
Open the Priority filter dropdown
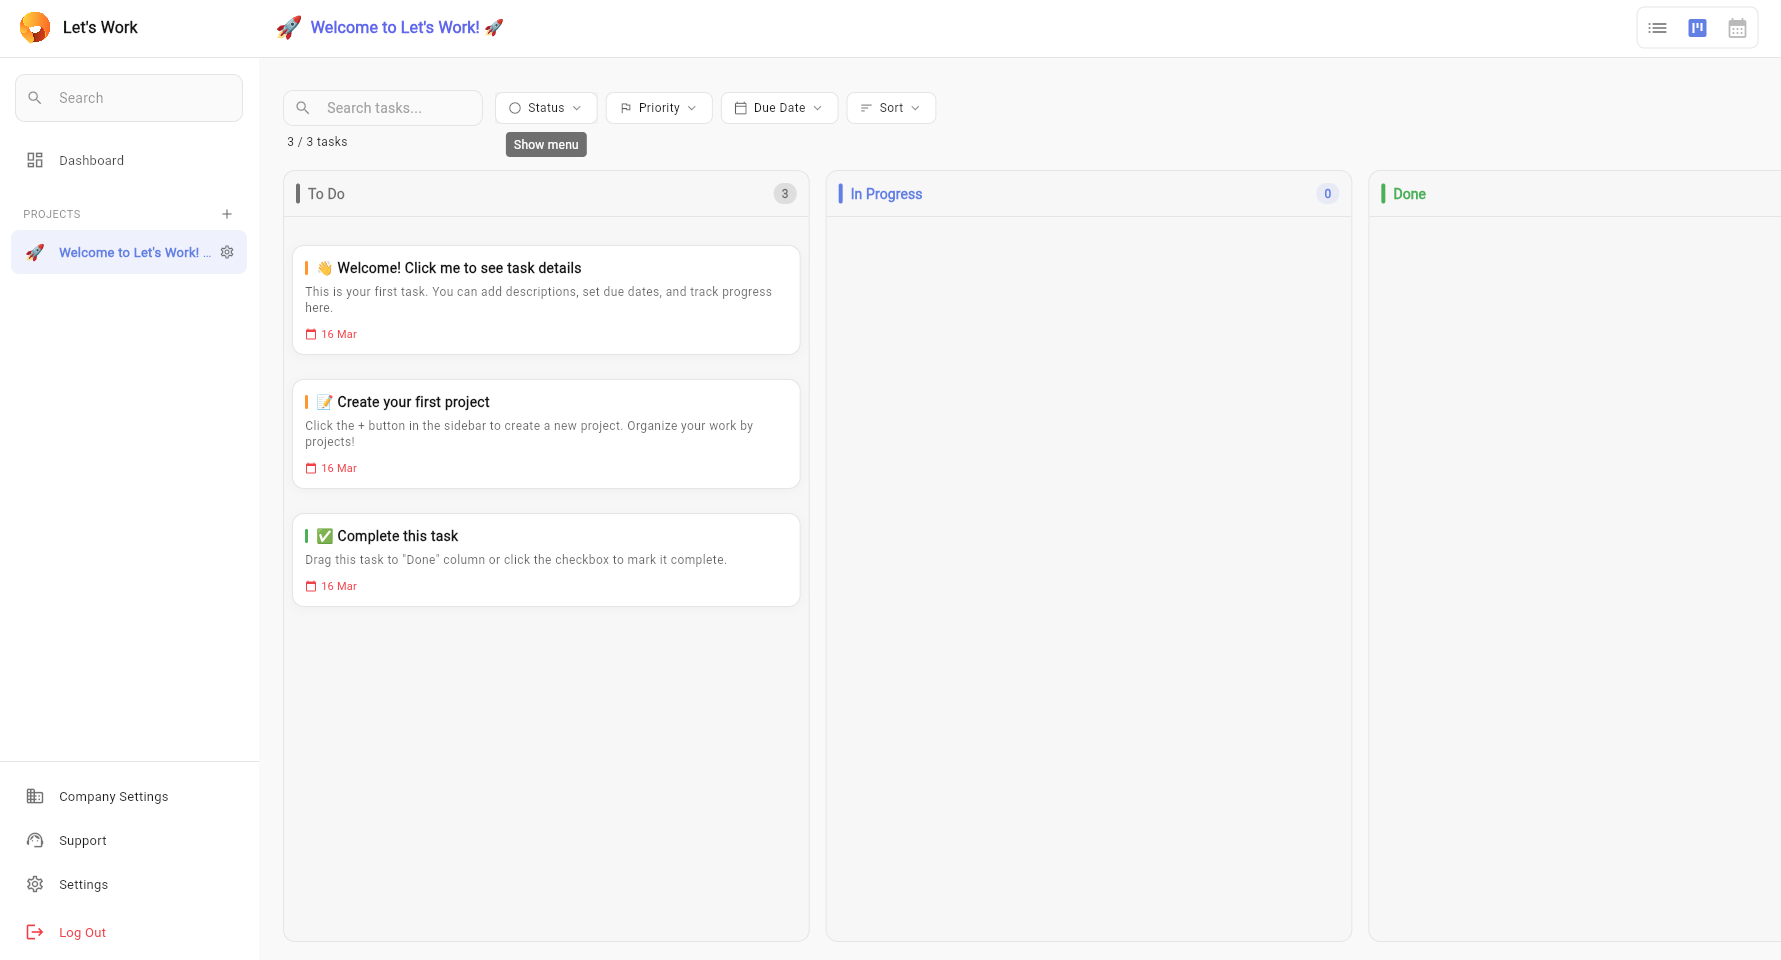(659, 108)
